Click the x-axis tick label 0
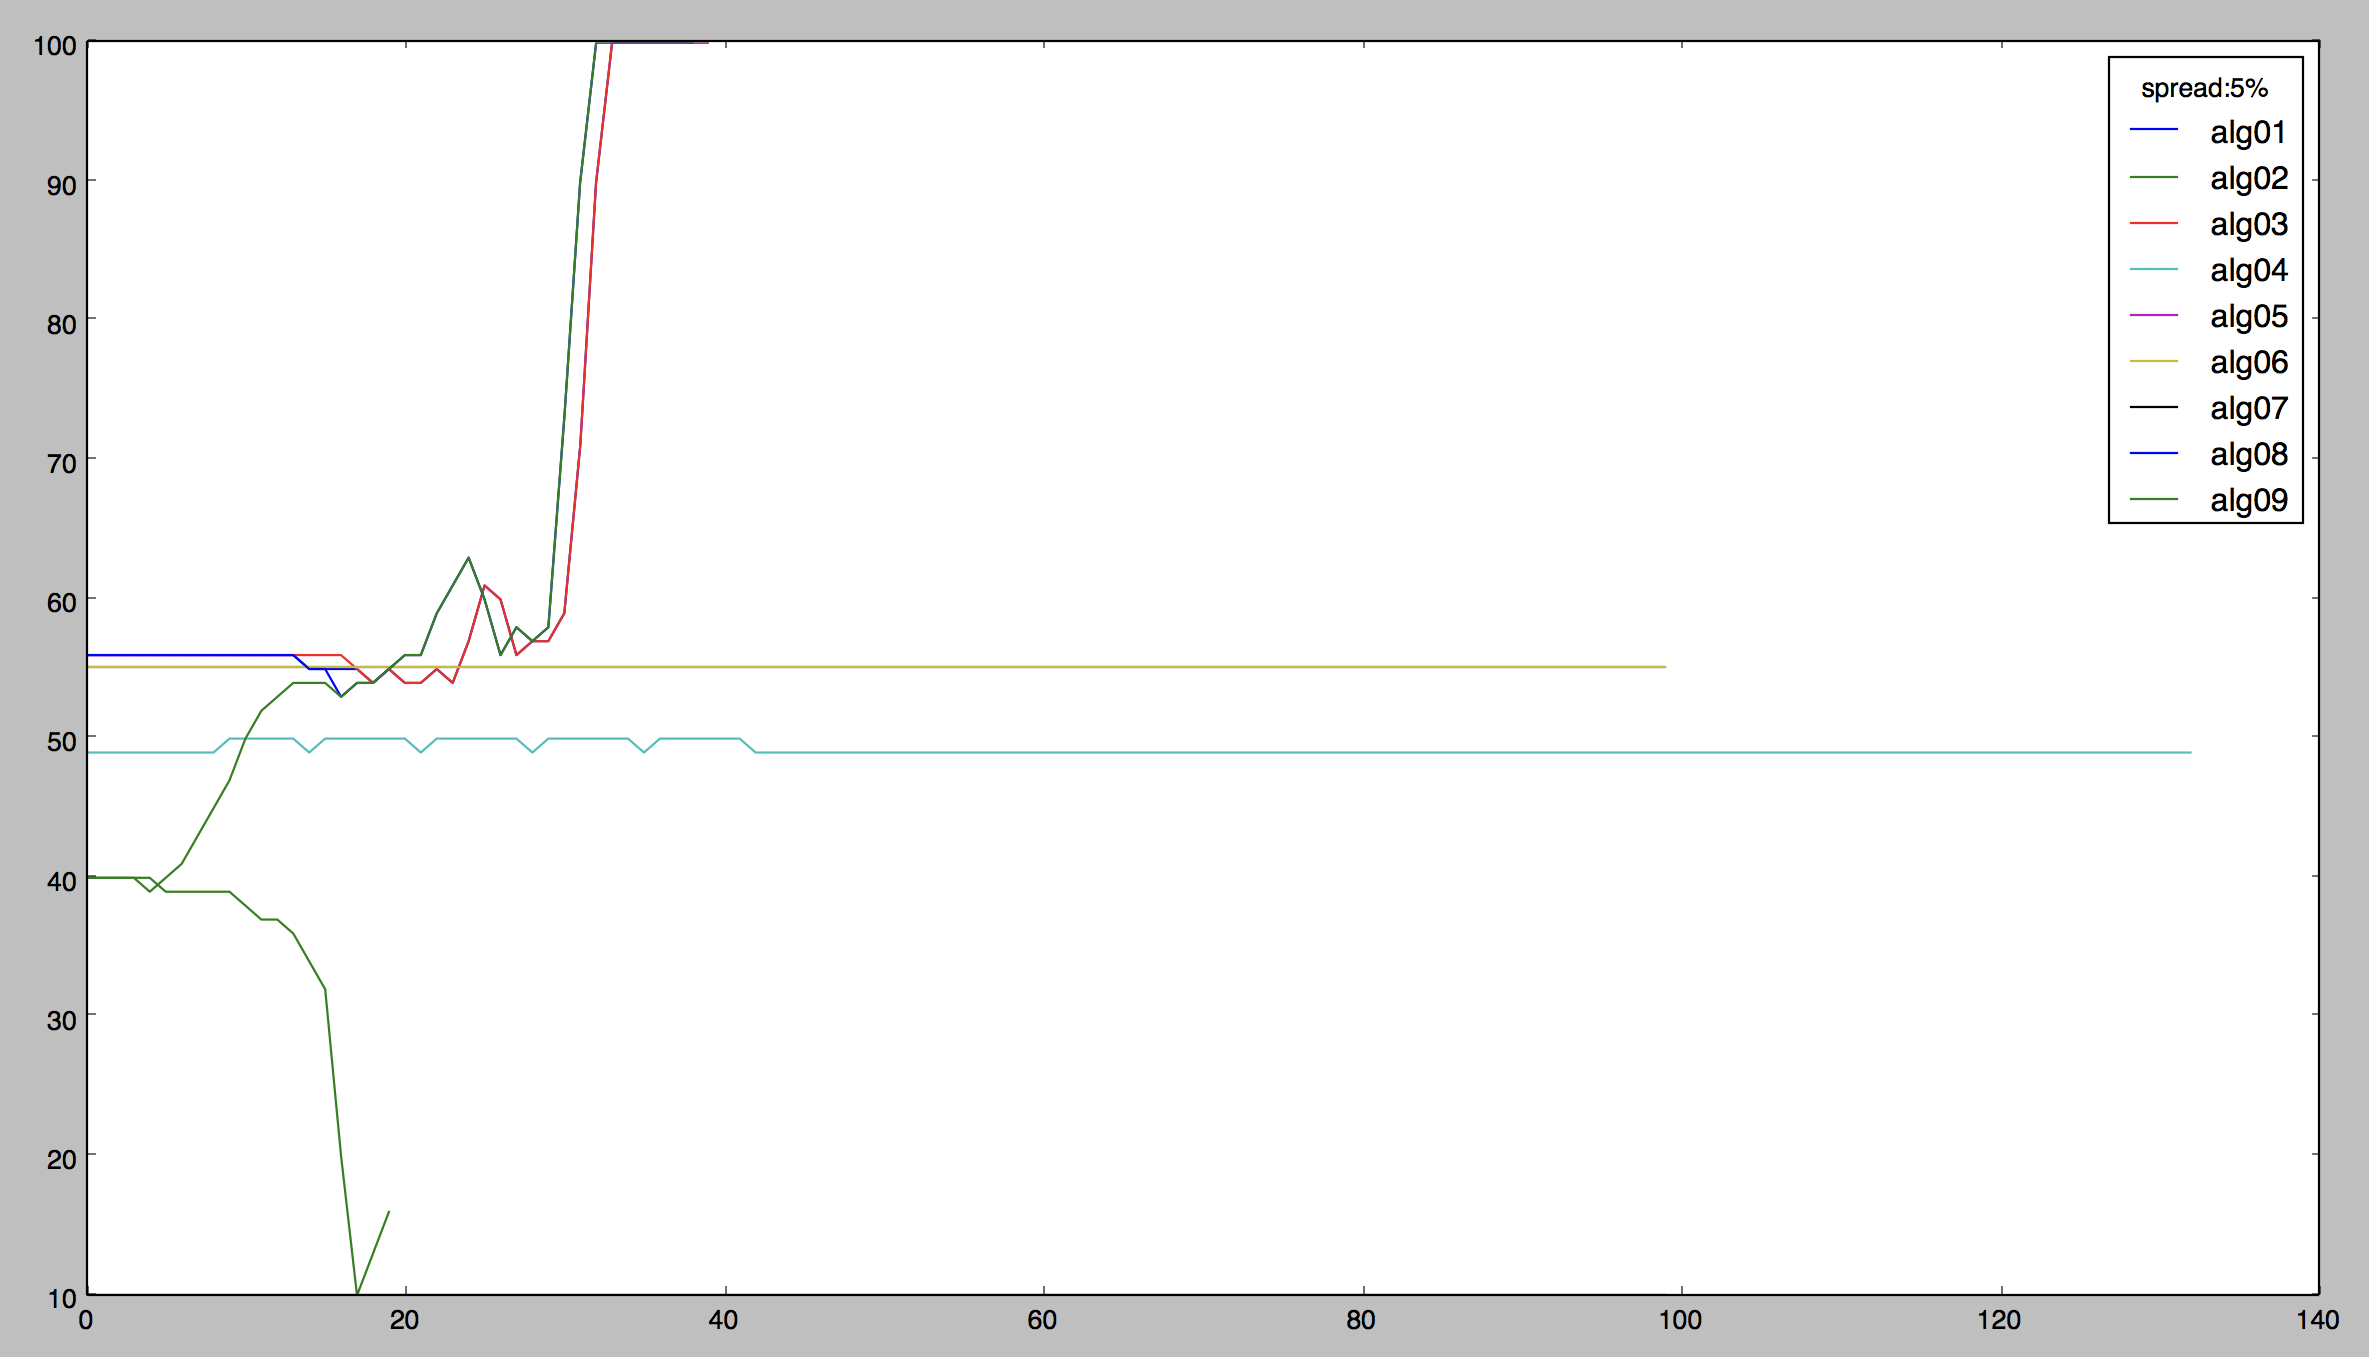Image resolution: width=2369 pixels, height=1357 pixels. (x=86, y=1320)
